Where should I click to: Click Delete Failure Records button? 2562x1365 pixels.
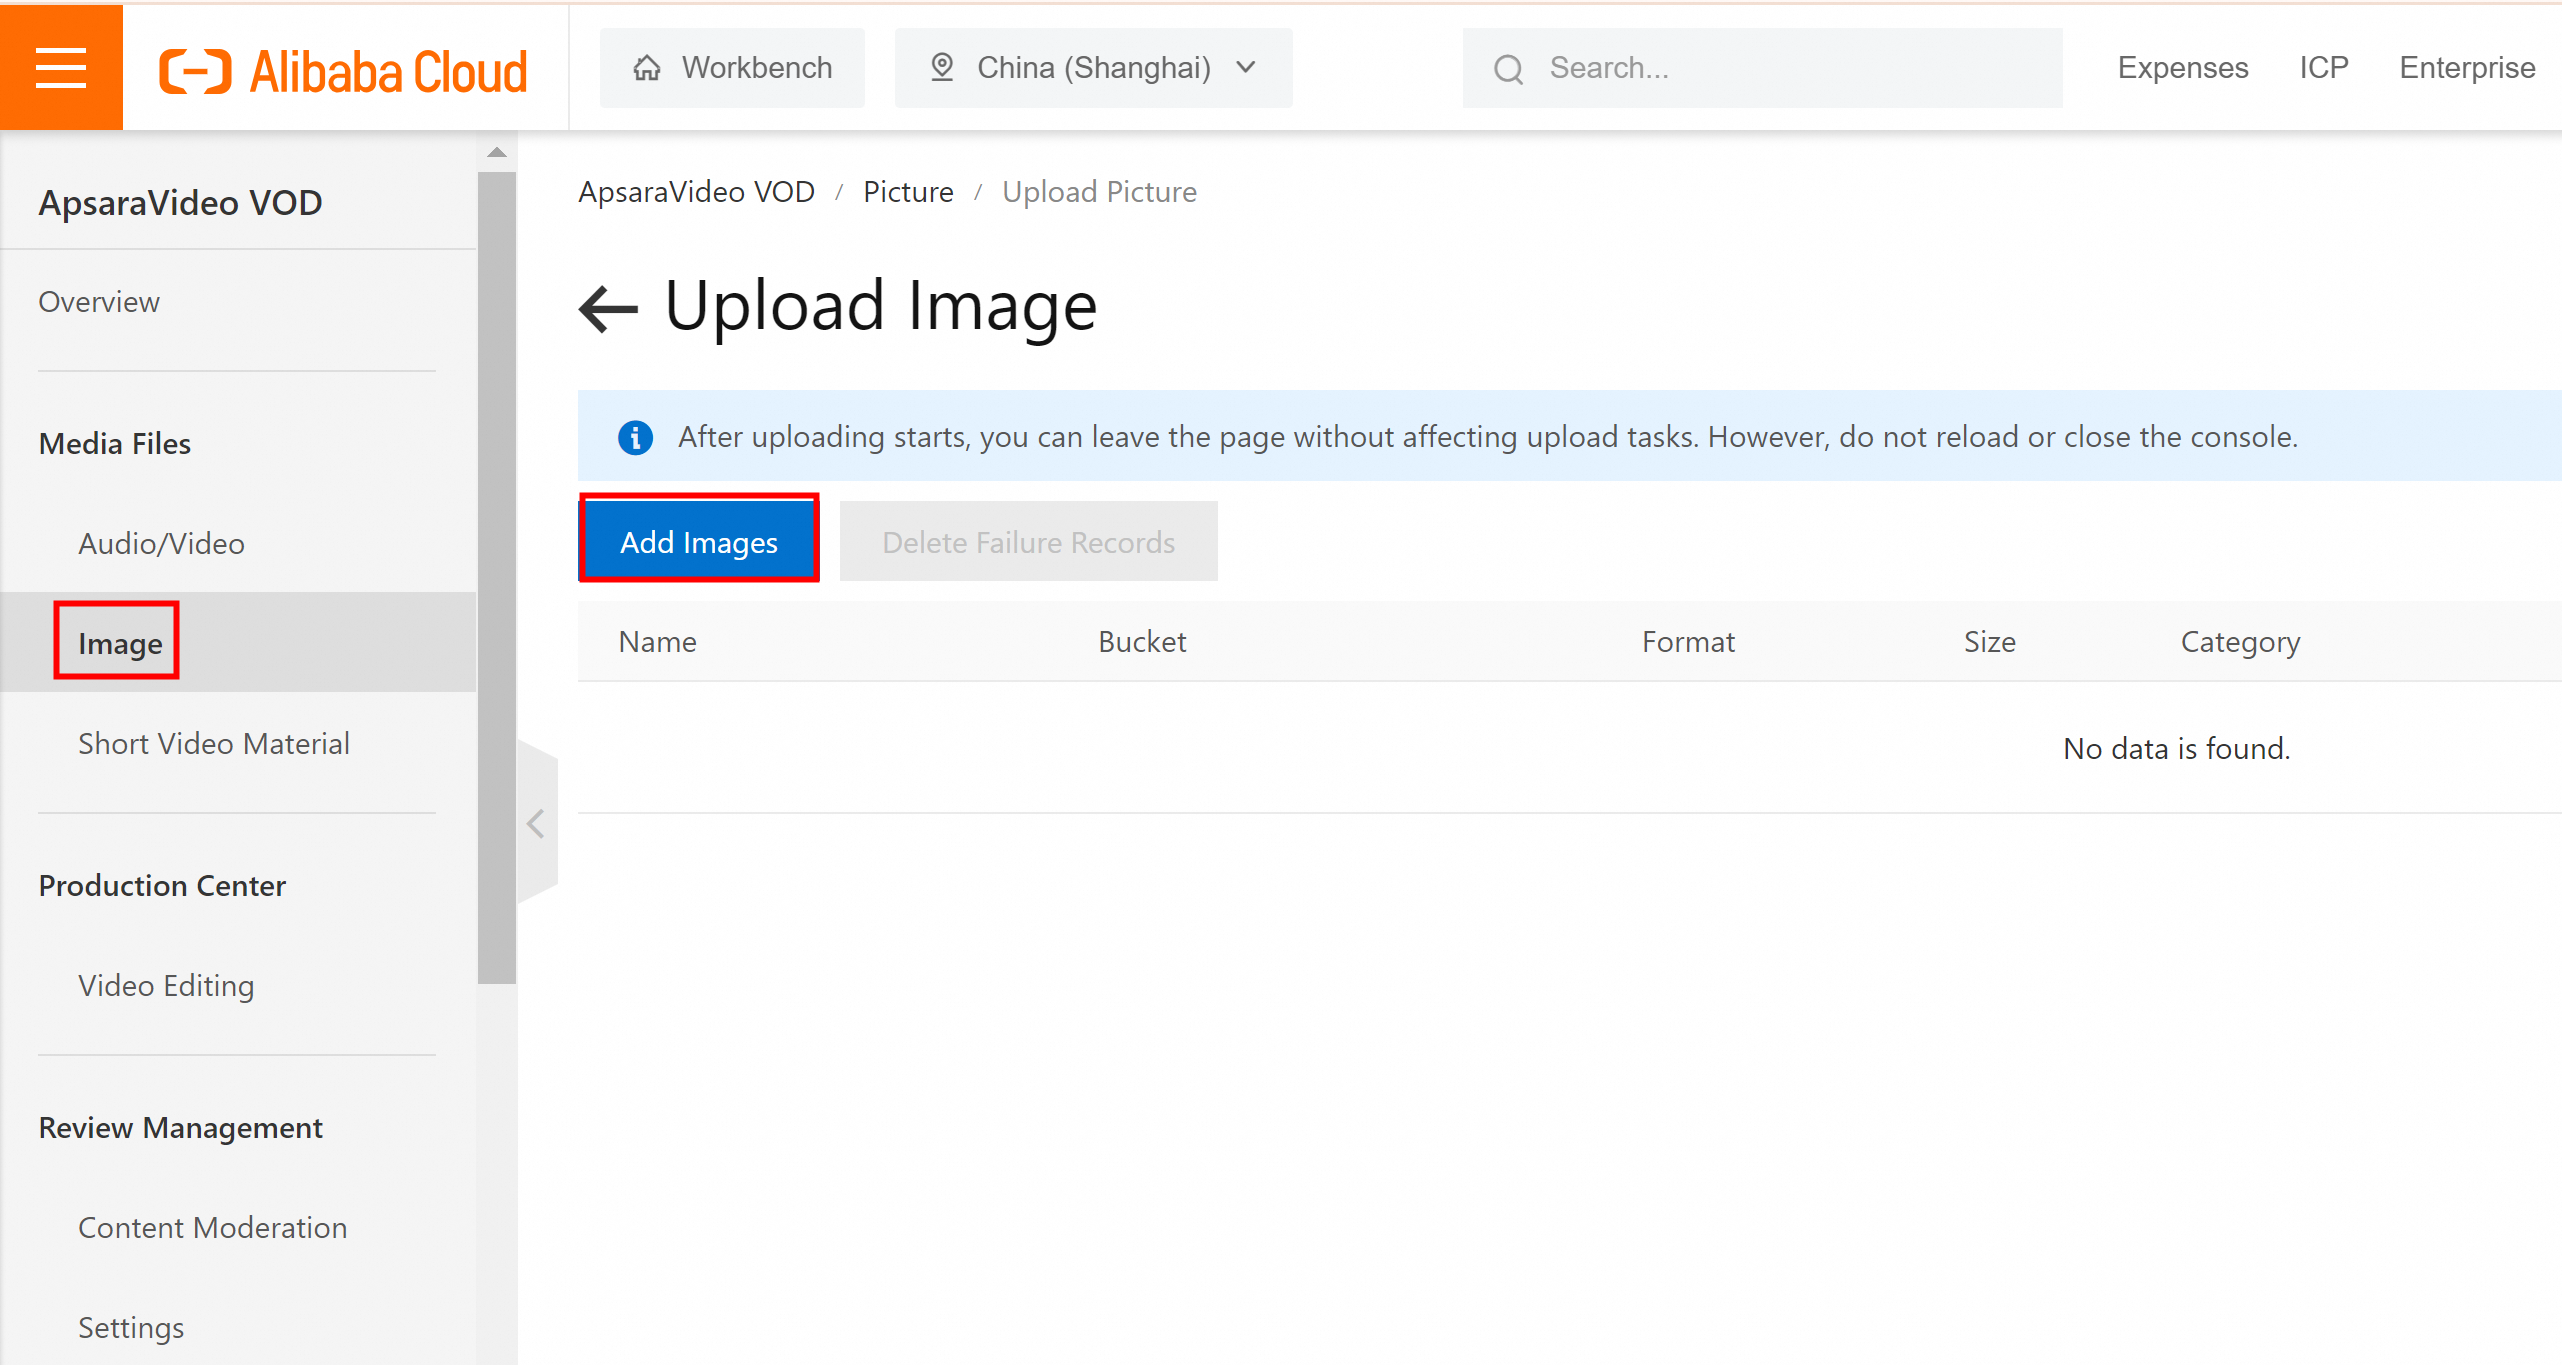point(1028,541)
